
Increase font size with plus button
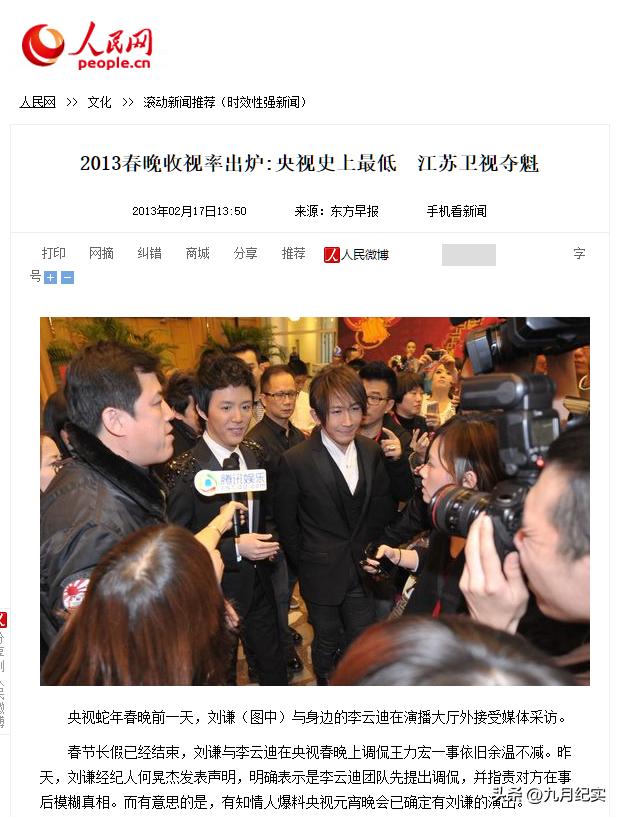click(x=51, y=278)
